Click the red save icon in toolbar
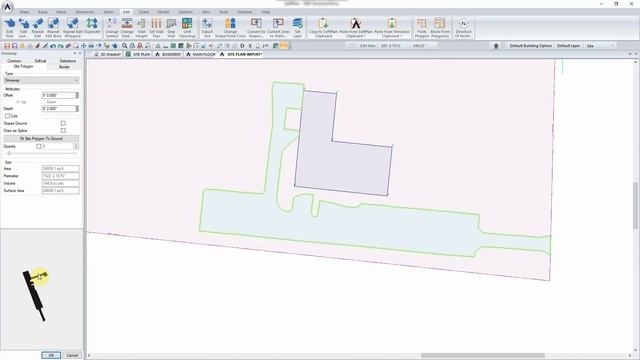Screen dimensions: 640x360 tap(7, 46)
